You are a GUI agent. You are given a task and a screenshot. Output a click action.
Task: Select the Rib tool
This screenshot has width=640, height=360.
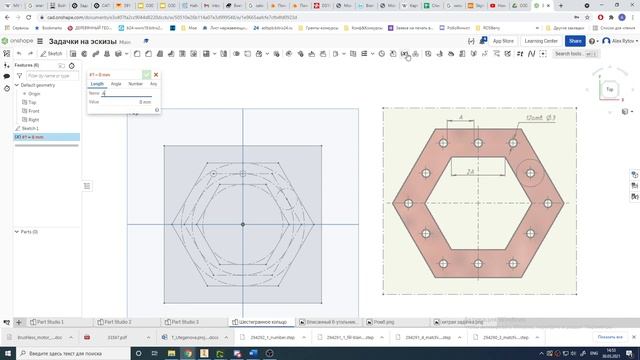click(171, 54)
